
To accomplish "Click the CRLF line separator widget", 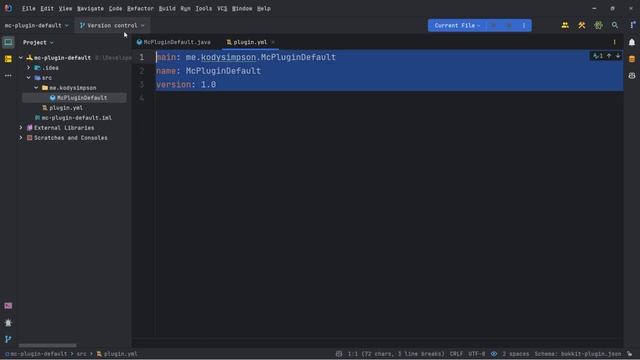I will pos(456,354).
